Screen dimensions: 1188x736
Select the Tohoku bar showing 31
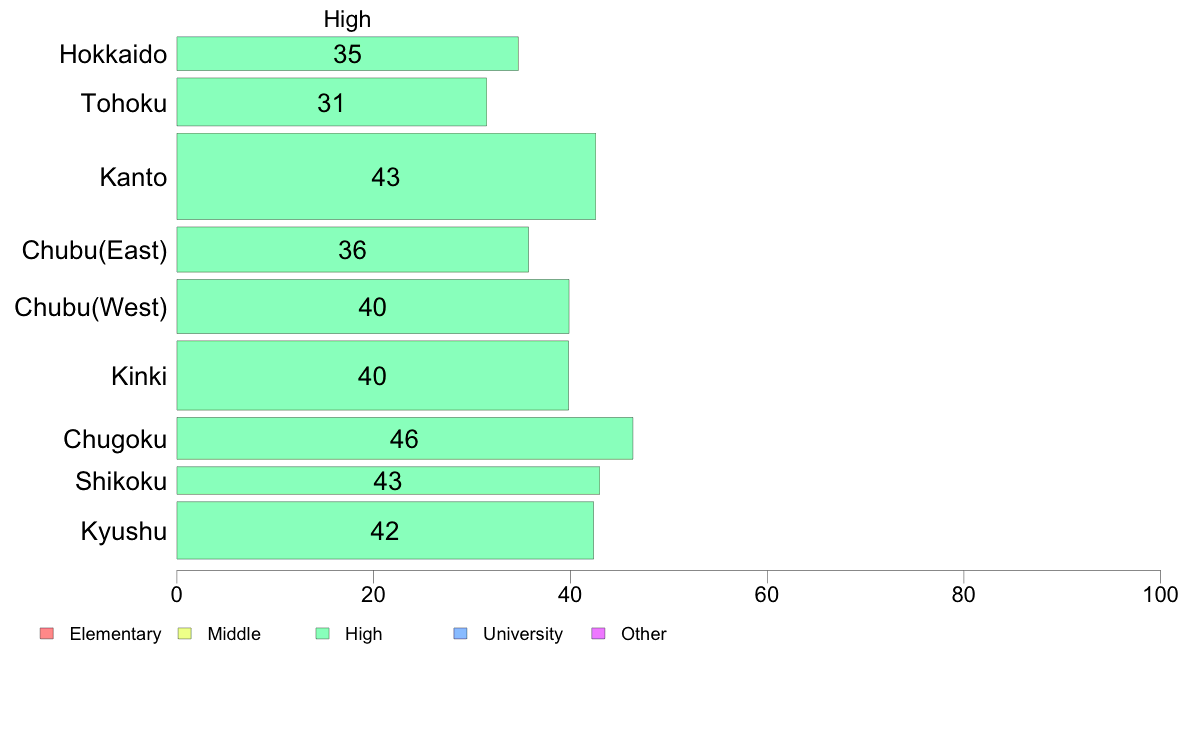point(332,102)
